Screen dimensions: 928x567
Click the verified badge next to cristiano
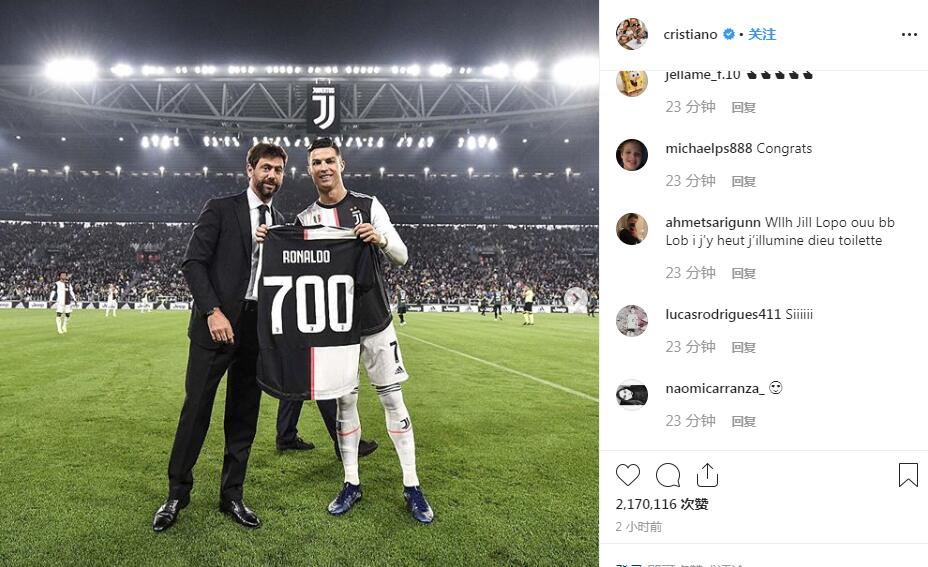(x=729, y=34)
